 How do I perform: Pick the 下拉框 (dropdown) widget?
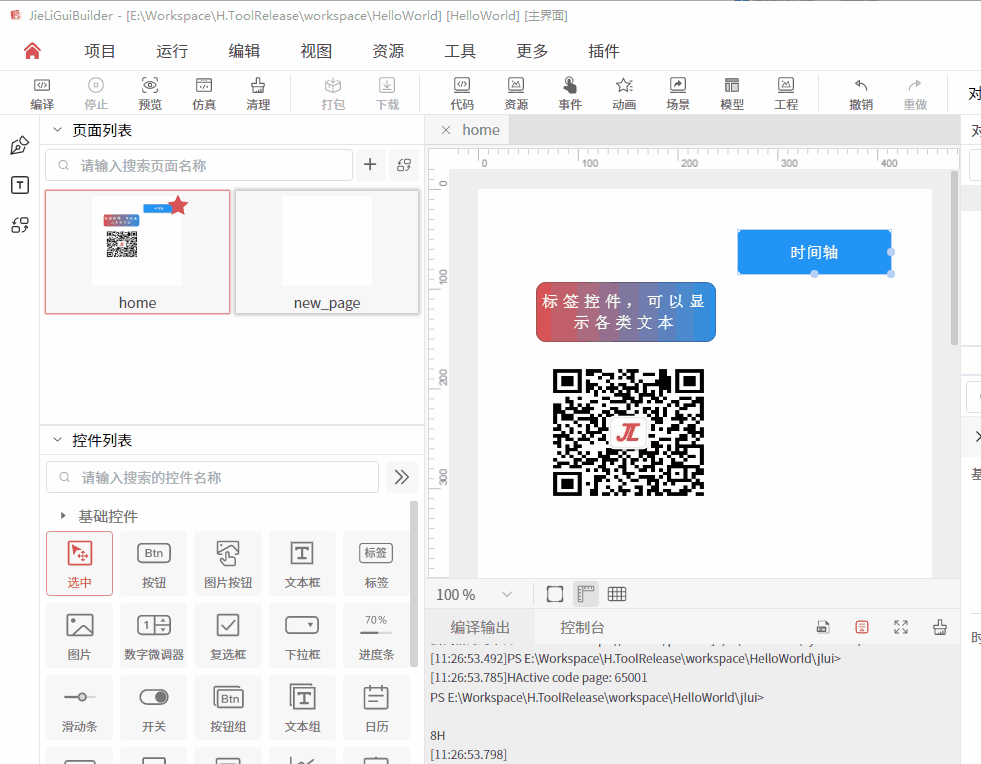coord(302,635)
